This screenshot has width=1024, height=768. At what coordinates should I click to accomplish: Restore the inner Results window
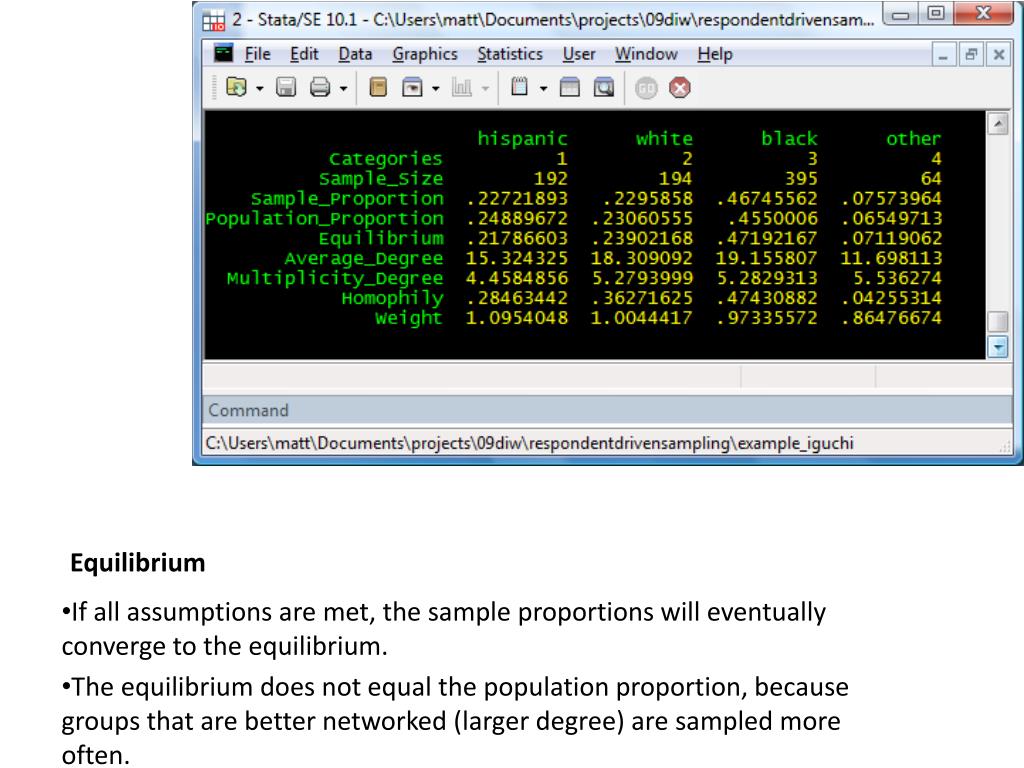[x=971, y=56]
